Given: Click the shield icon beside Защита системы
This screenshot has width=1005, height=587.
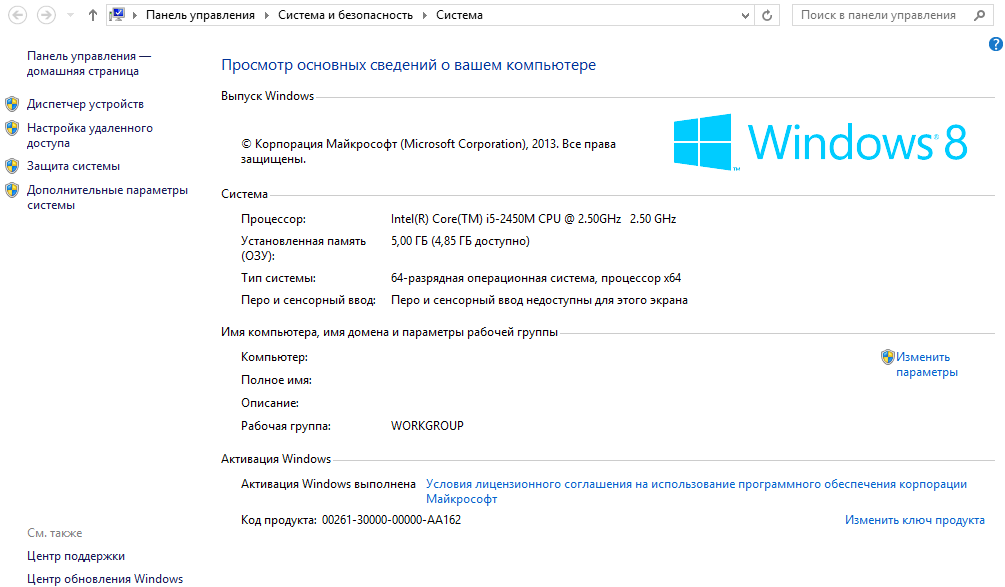Looking at the screenshot, I should (12, 166).
